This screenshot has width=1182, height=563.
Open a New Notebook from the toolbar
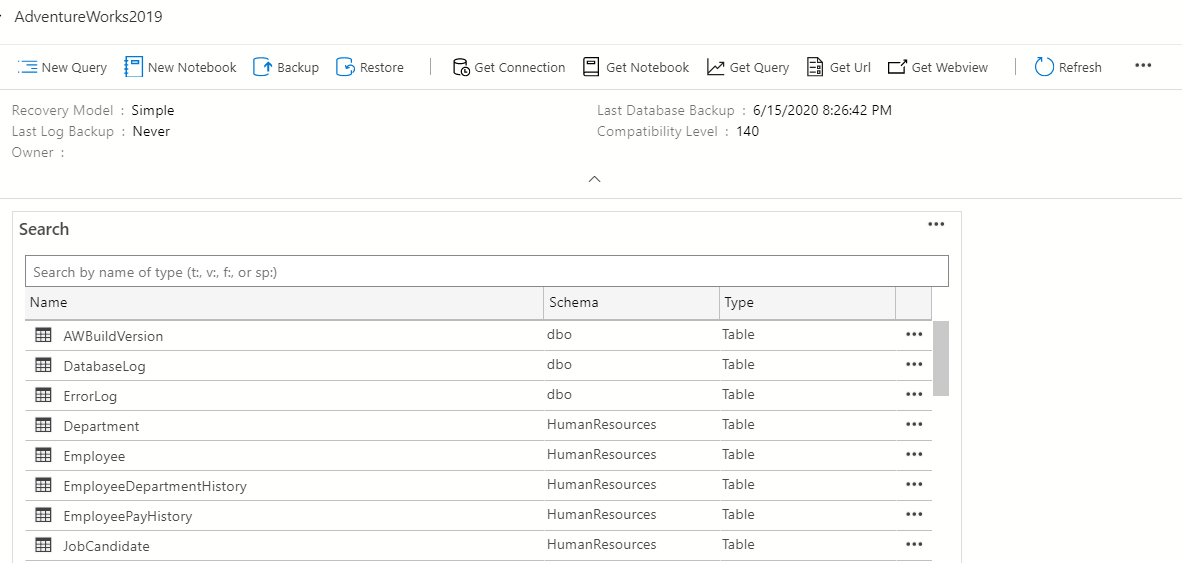[134, 67]
